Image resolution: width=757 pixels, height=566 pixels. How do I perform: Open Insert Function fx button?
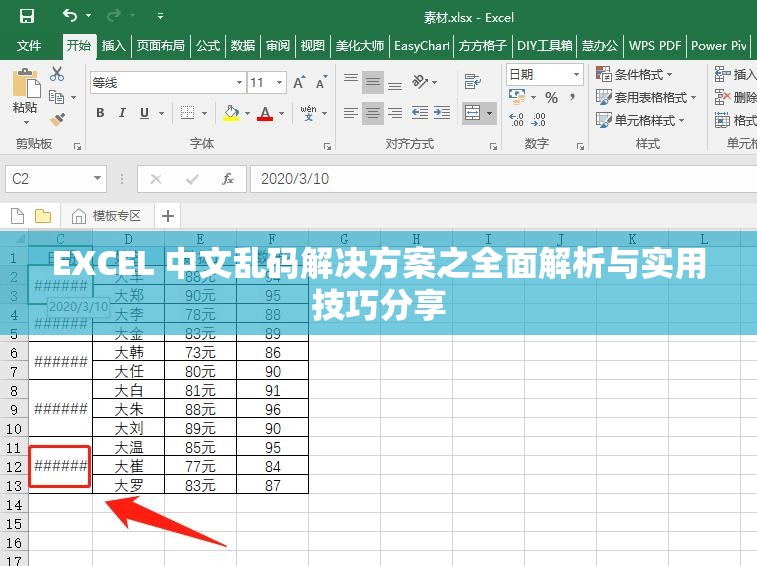point(227,179)
